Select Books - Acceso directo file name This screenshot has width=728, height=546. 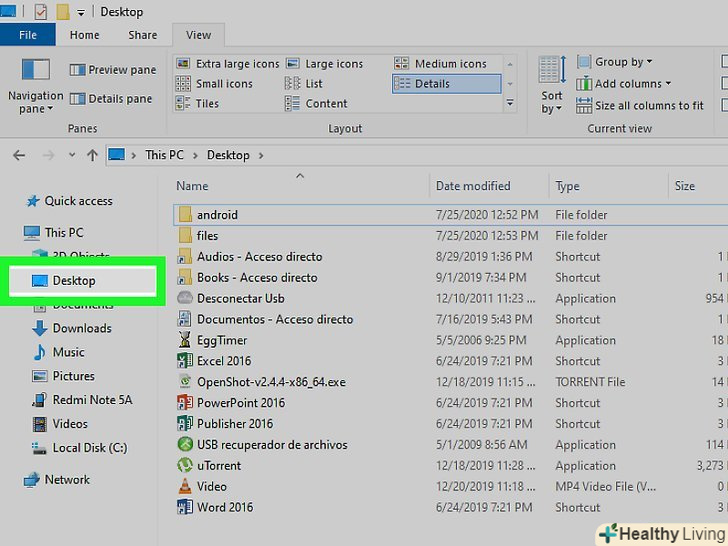257,278
